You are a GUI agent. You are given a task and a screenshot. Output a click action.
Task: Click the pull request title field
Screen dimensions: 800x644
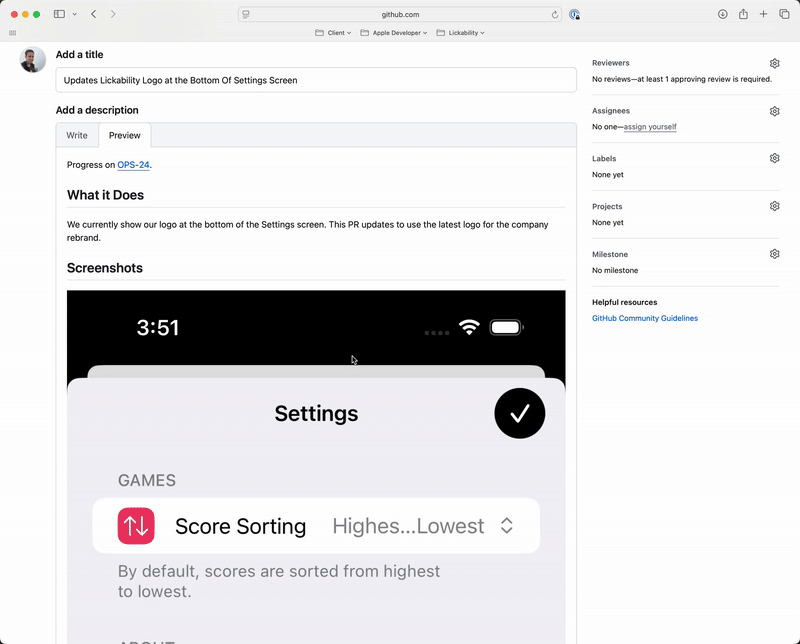(316, 80)
